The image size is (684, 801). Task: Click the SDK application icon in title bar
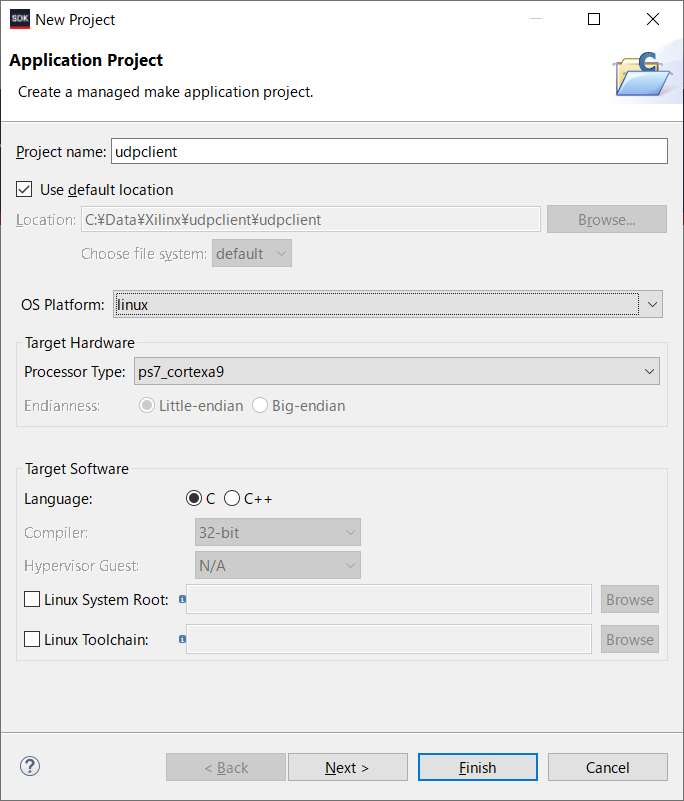coord(20,19)
